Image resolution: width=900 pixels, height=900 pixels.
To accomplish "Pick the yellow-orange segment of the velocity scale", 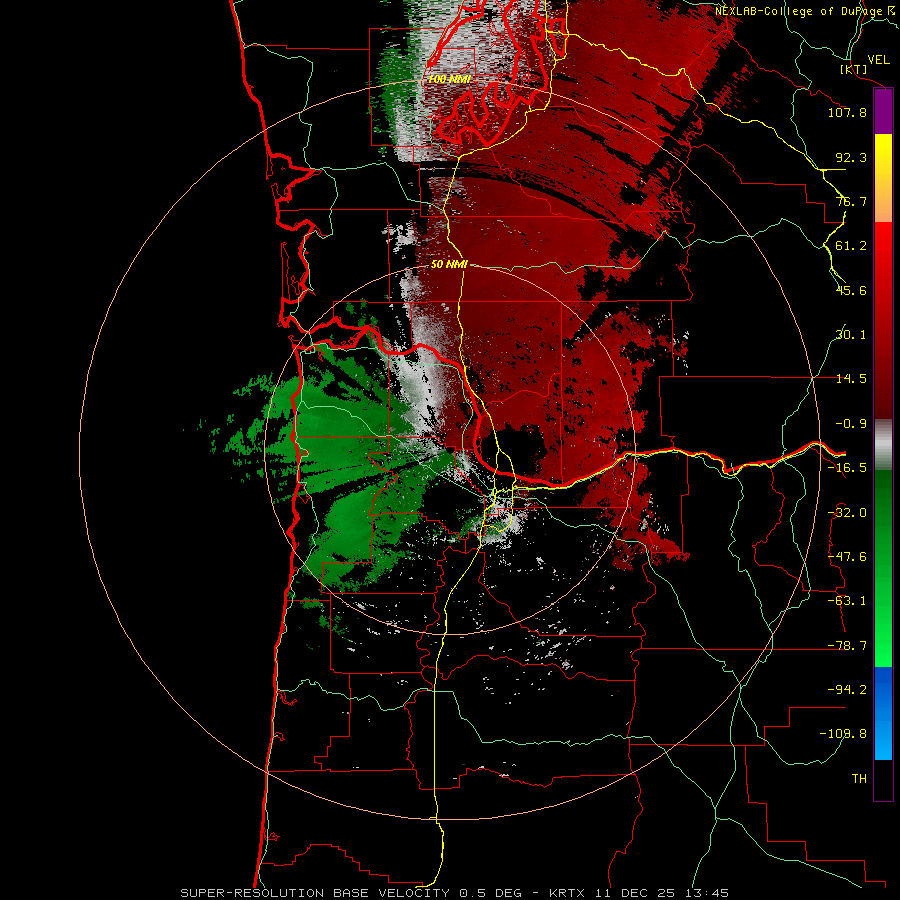I will [x=883, y=178].
